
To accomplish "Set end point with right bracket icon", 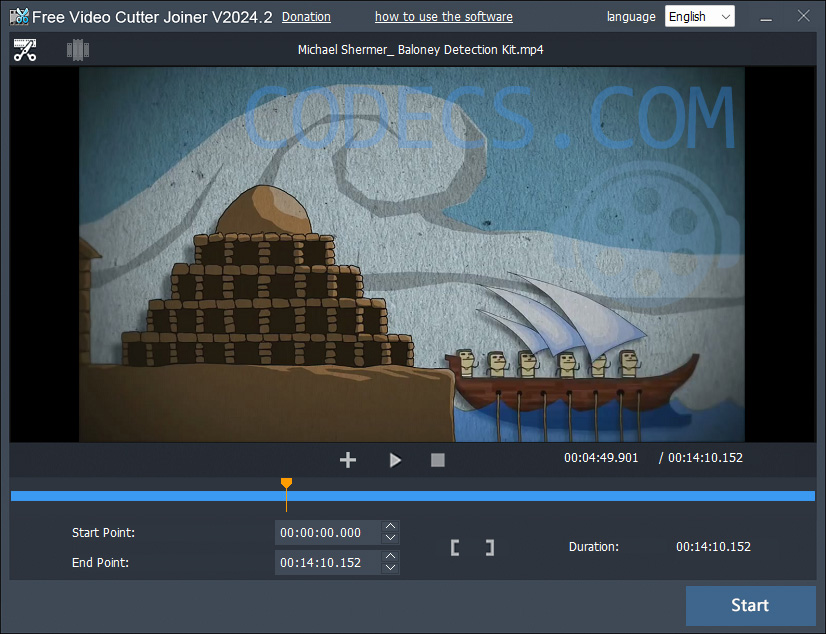I will coord(490,548).
